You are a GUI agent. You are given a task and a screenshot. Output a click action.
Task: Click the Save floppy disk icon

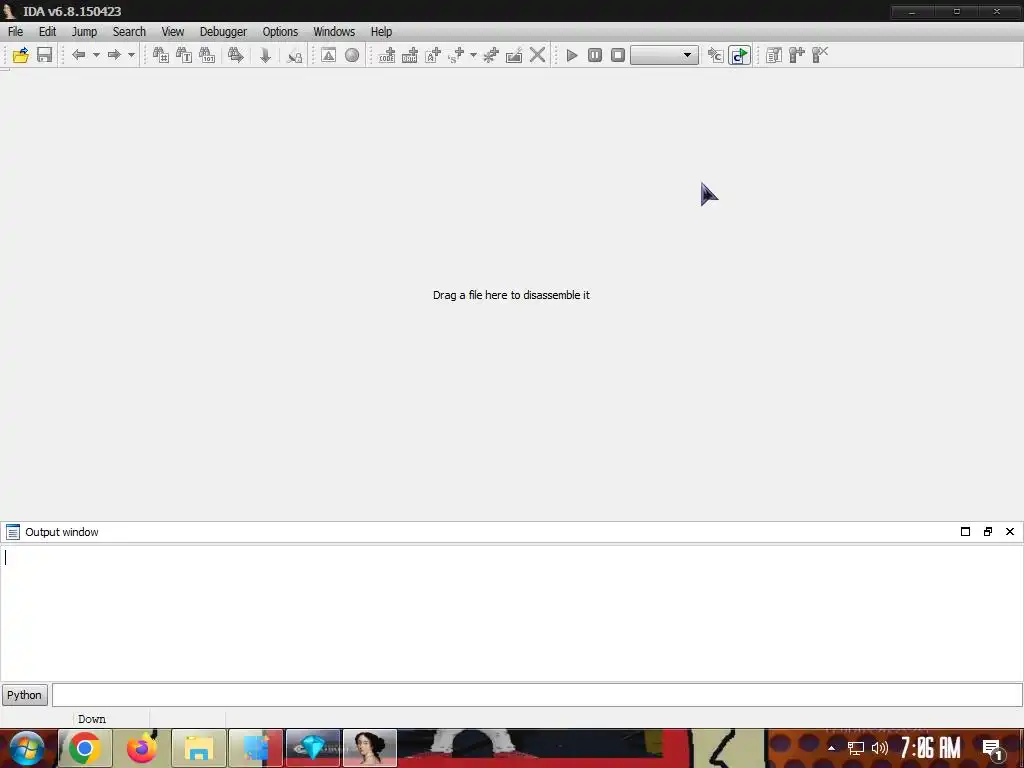[44, 56]
